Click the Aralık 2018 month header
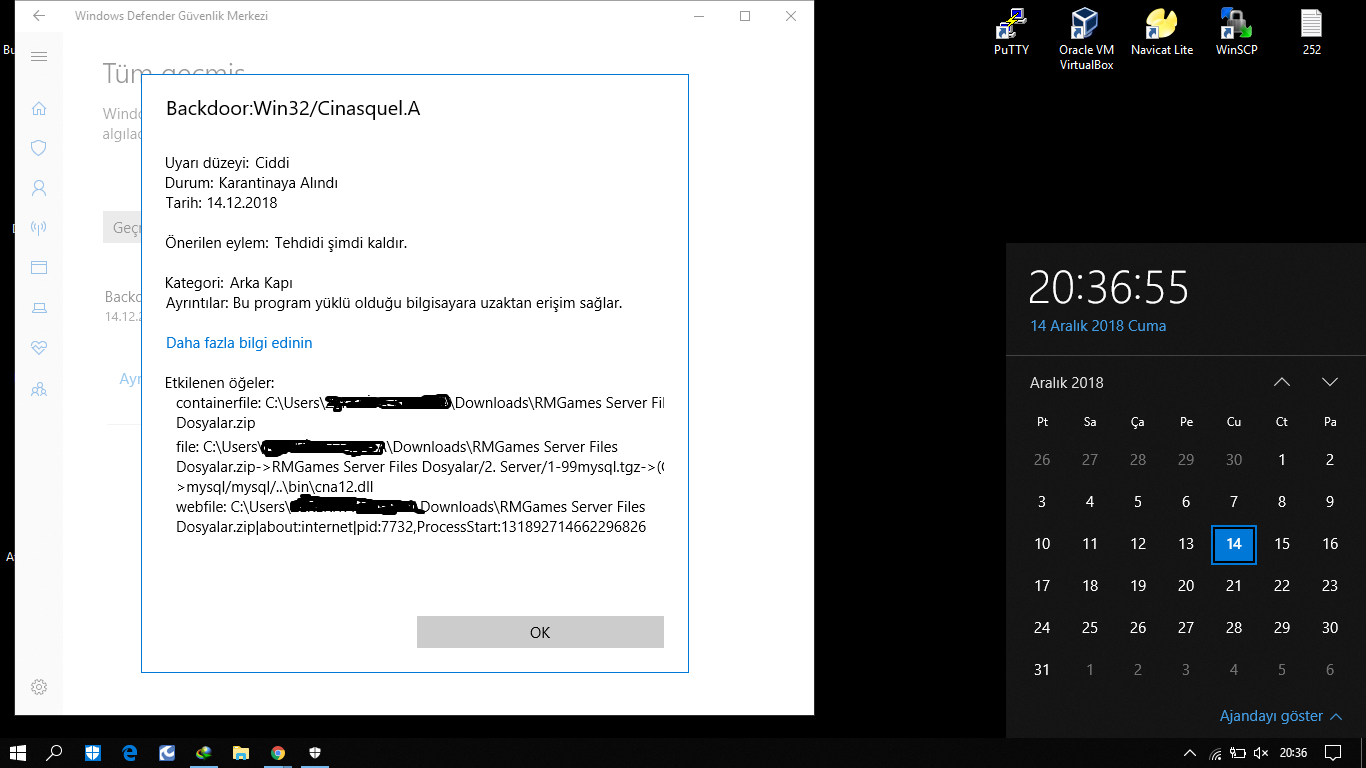The width and height of the screenshot is (1366, 768). click(x=1067, y=382)
